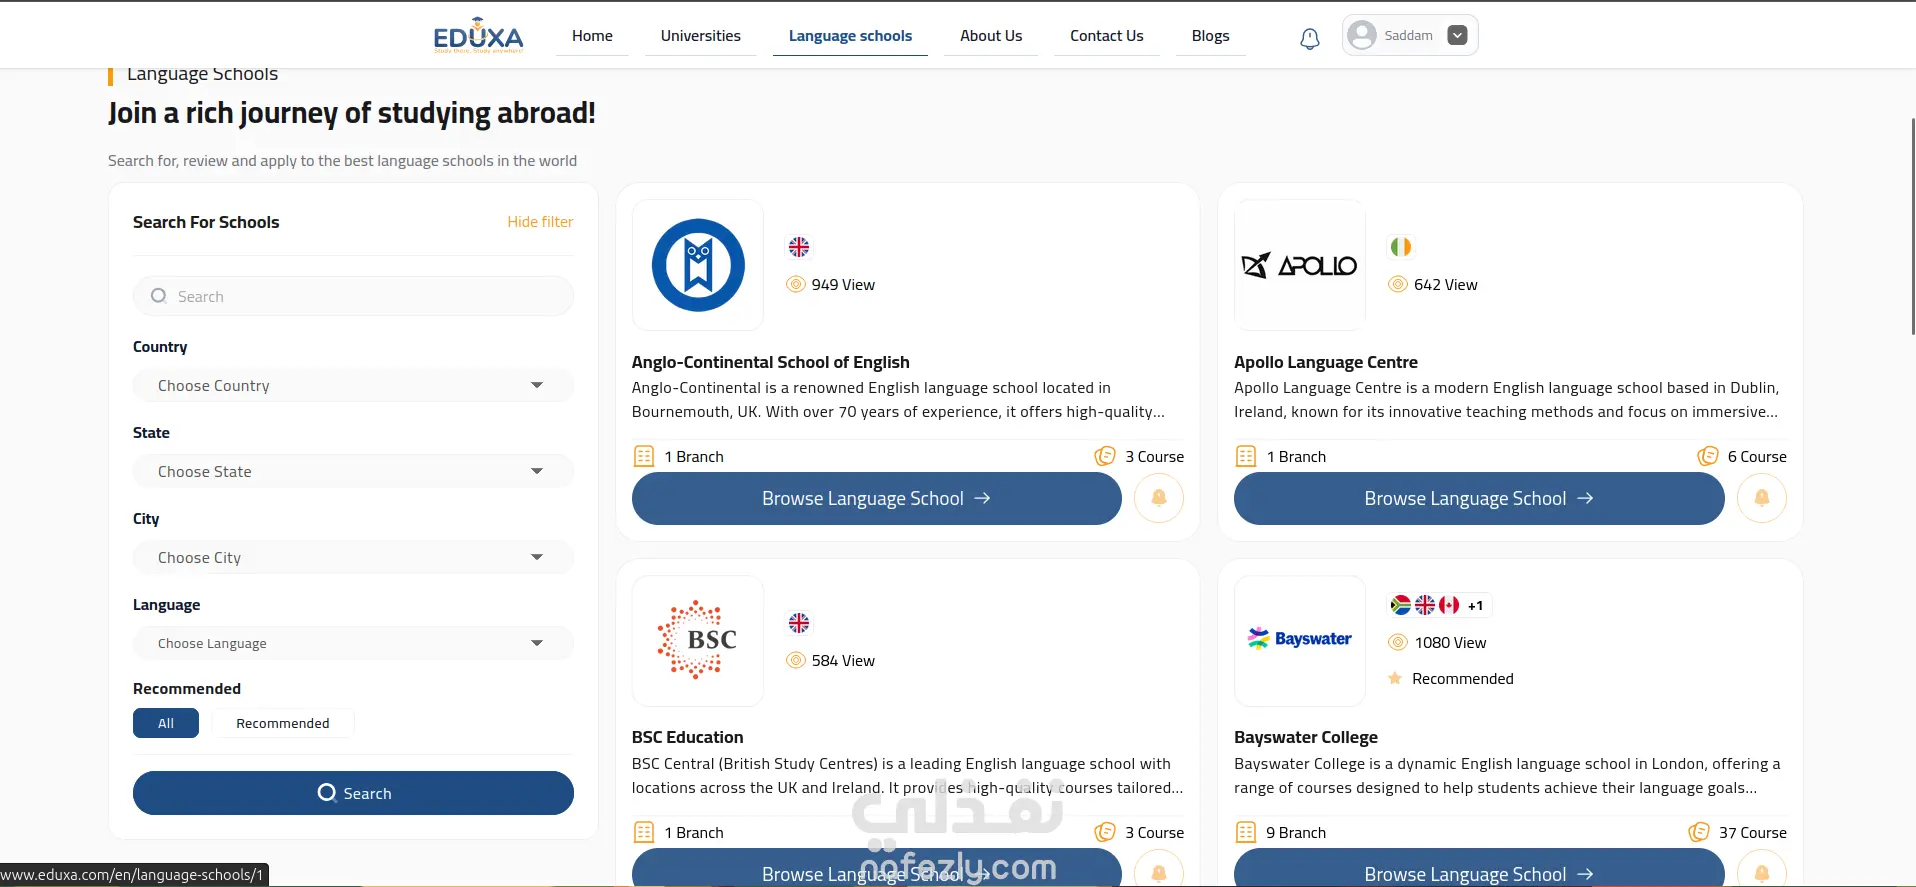The image size is (1916, 887).
Task: Click the '9 Branch' text on Bayswater card
Action: pos(1296,832)
